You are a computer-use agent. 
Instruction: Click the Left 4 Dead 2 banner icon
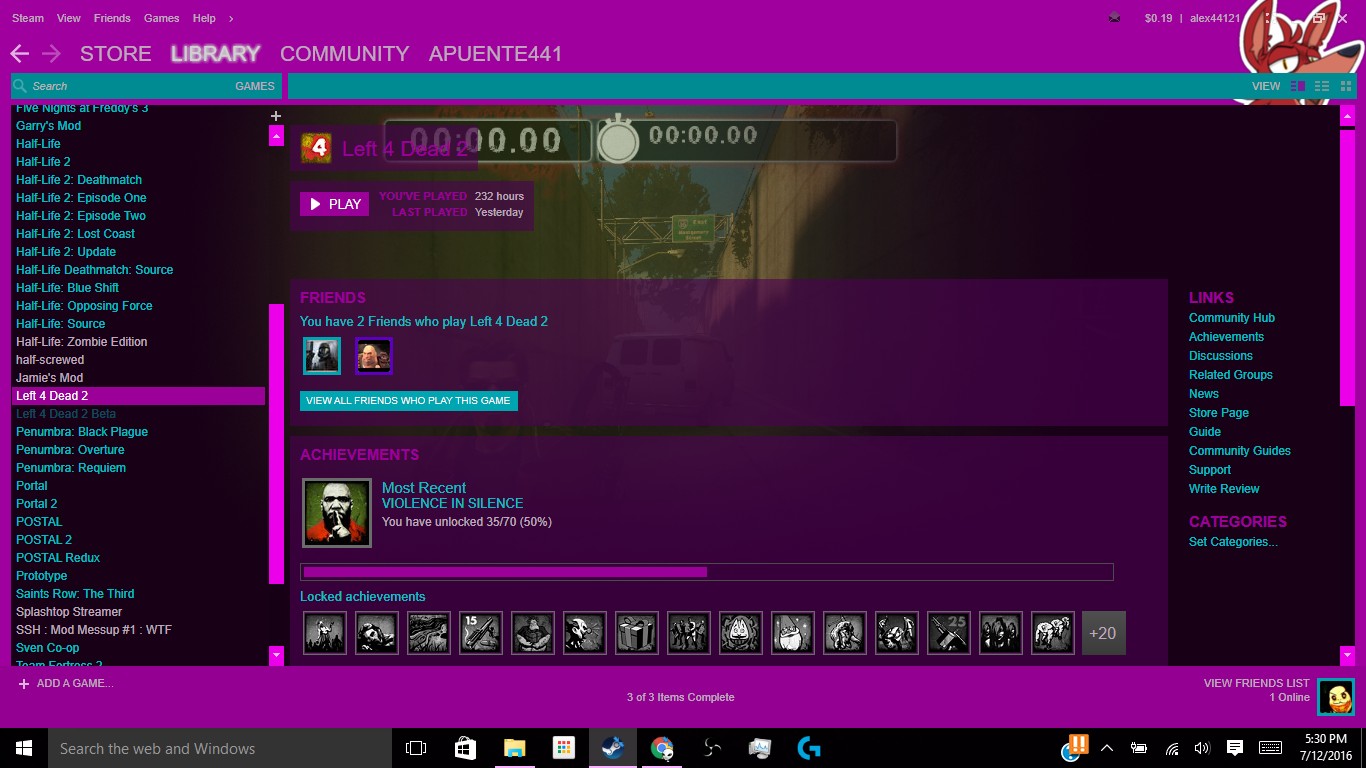tap(316, 144)
